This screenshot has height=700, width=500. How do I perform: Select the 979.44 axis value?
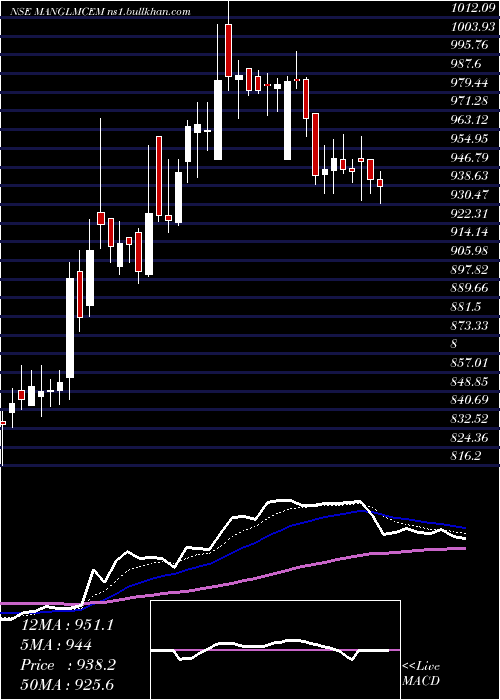(x=471, y=83)
